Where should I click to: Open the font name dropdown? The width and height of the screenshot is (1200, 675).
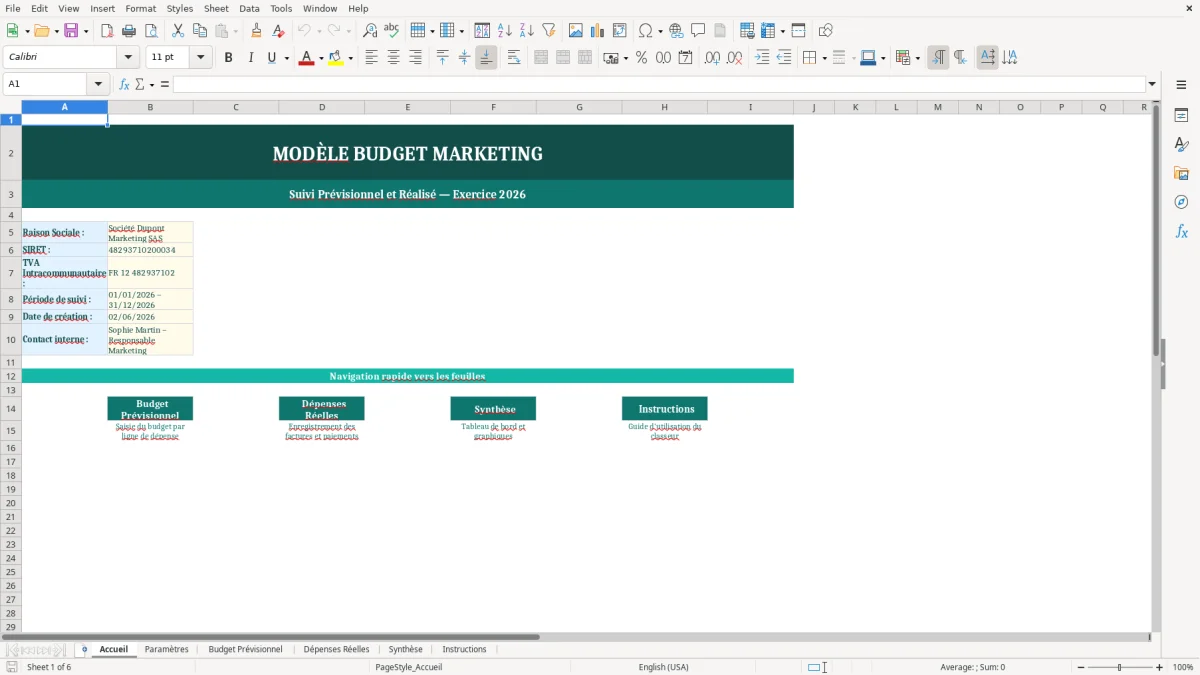click(127, 58)
